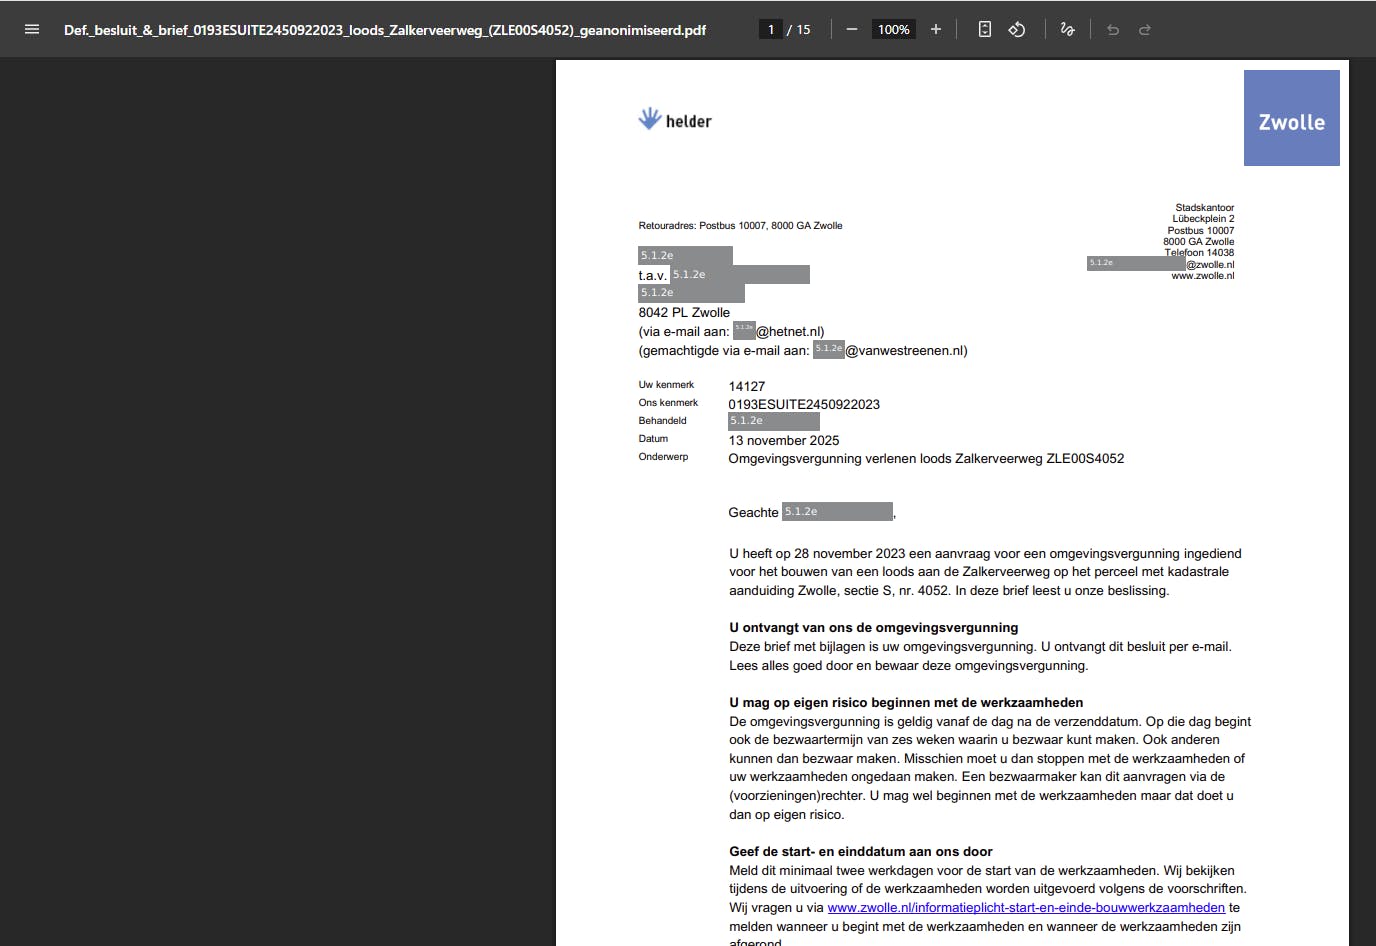
Task: Click www.zwolle.nl in the letterhead
Action: tap(1203, 275)
